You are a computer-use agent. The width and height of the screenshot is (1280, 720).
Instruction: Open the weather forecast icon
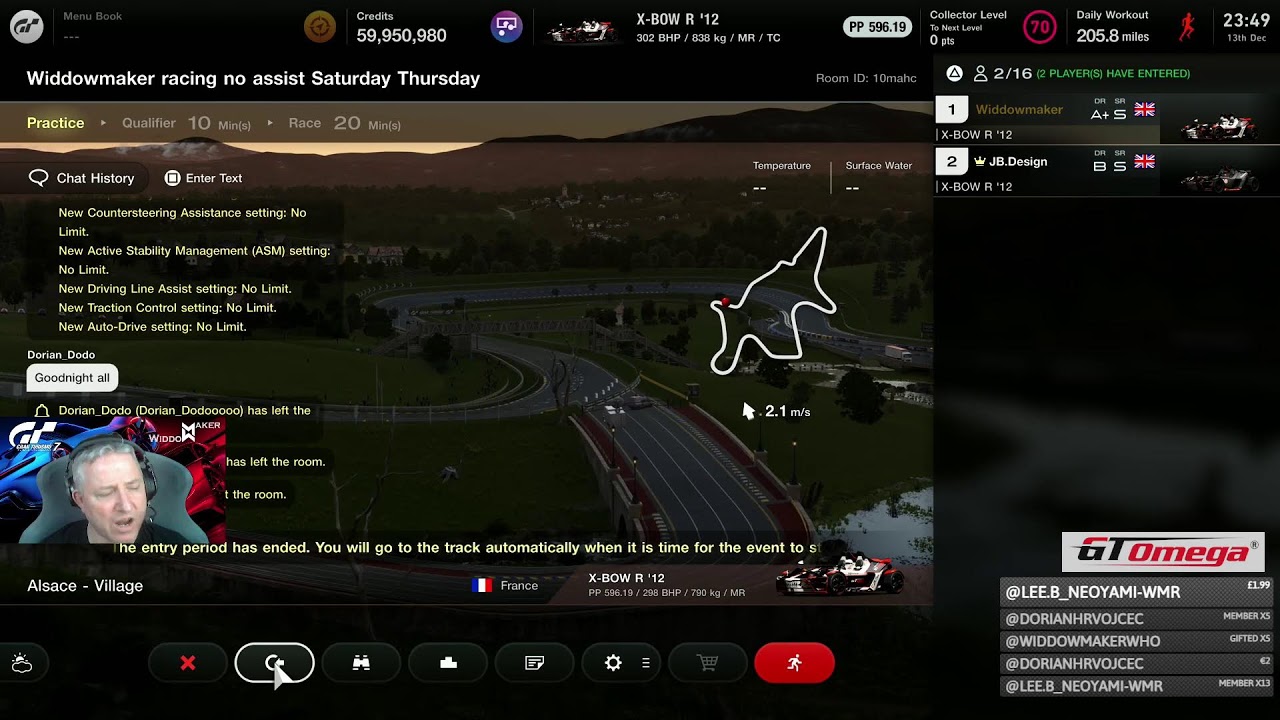[22, 663]
